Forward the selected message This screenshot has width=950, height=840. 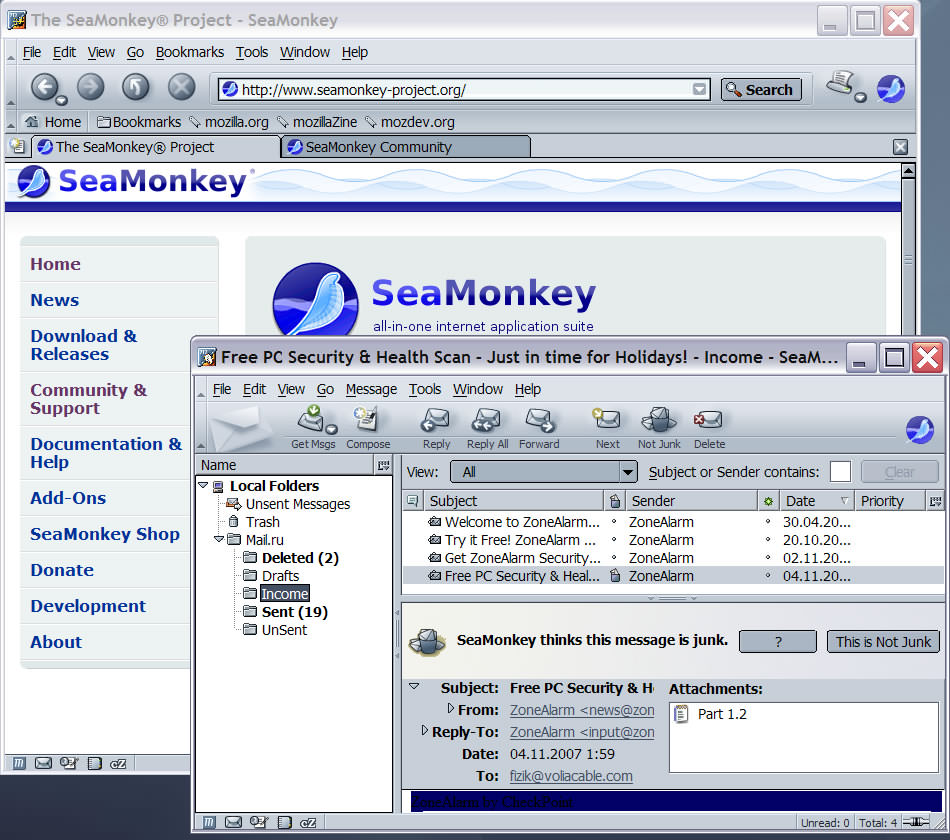coord(539,427)
